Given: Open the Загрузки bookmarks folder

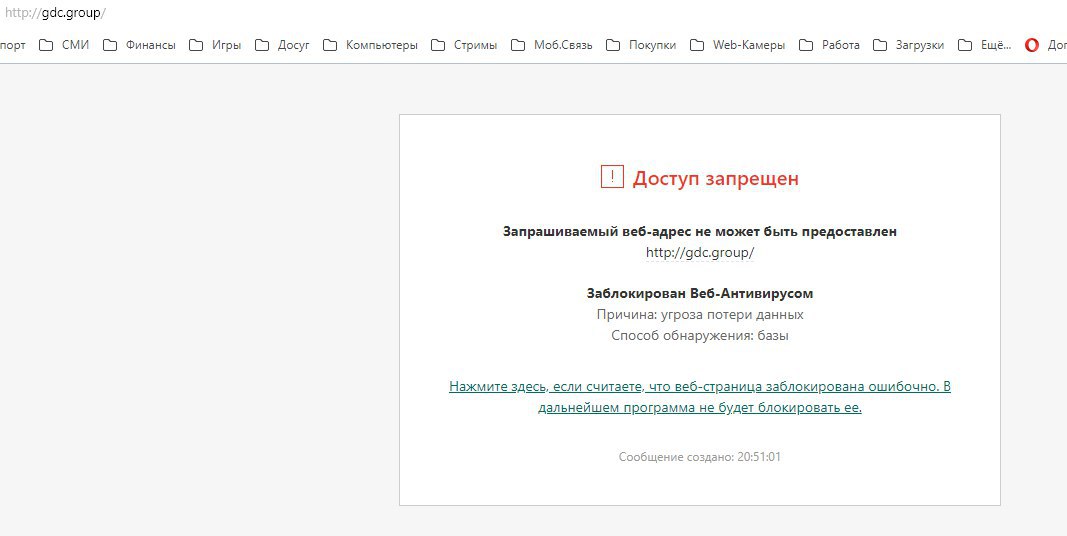Looking at the screenshot, I should coord(908,45).
